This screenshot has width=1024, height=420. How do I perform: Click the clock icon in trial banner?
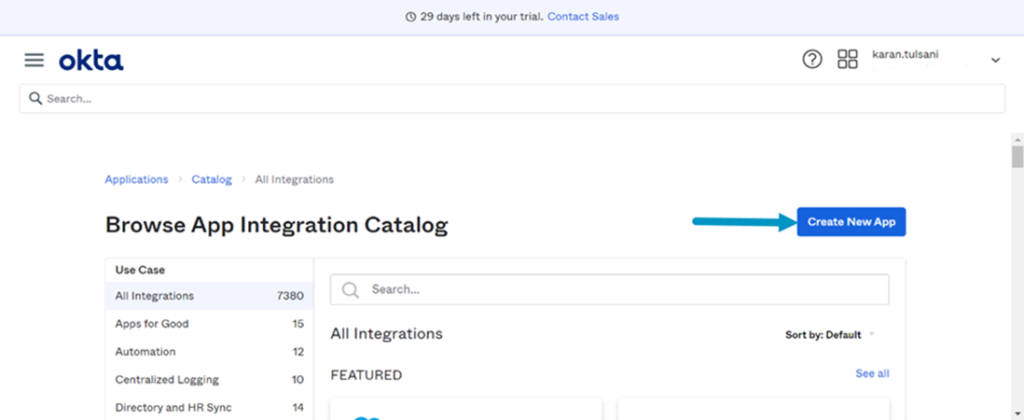(410, 17)
